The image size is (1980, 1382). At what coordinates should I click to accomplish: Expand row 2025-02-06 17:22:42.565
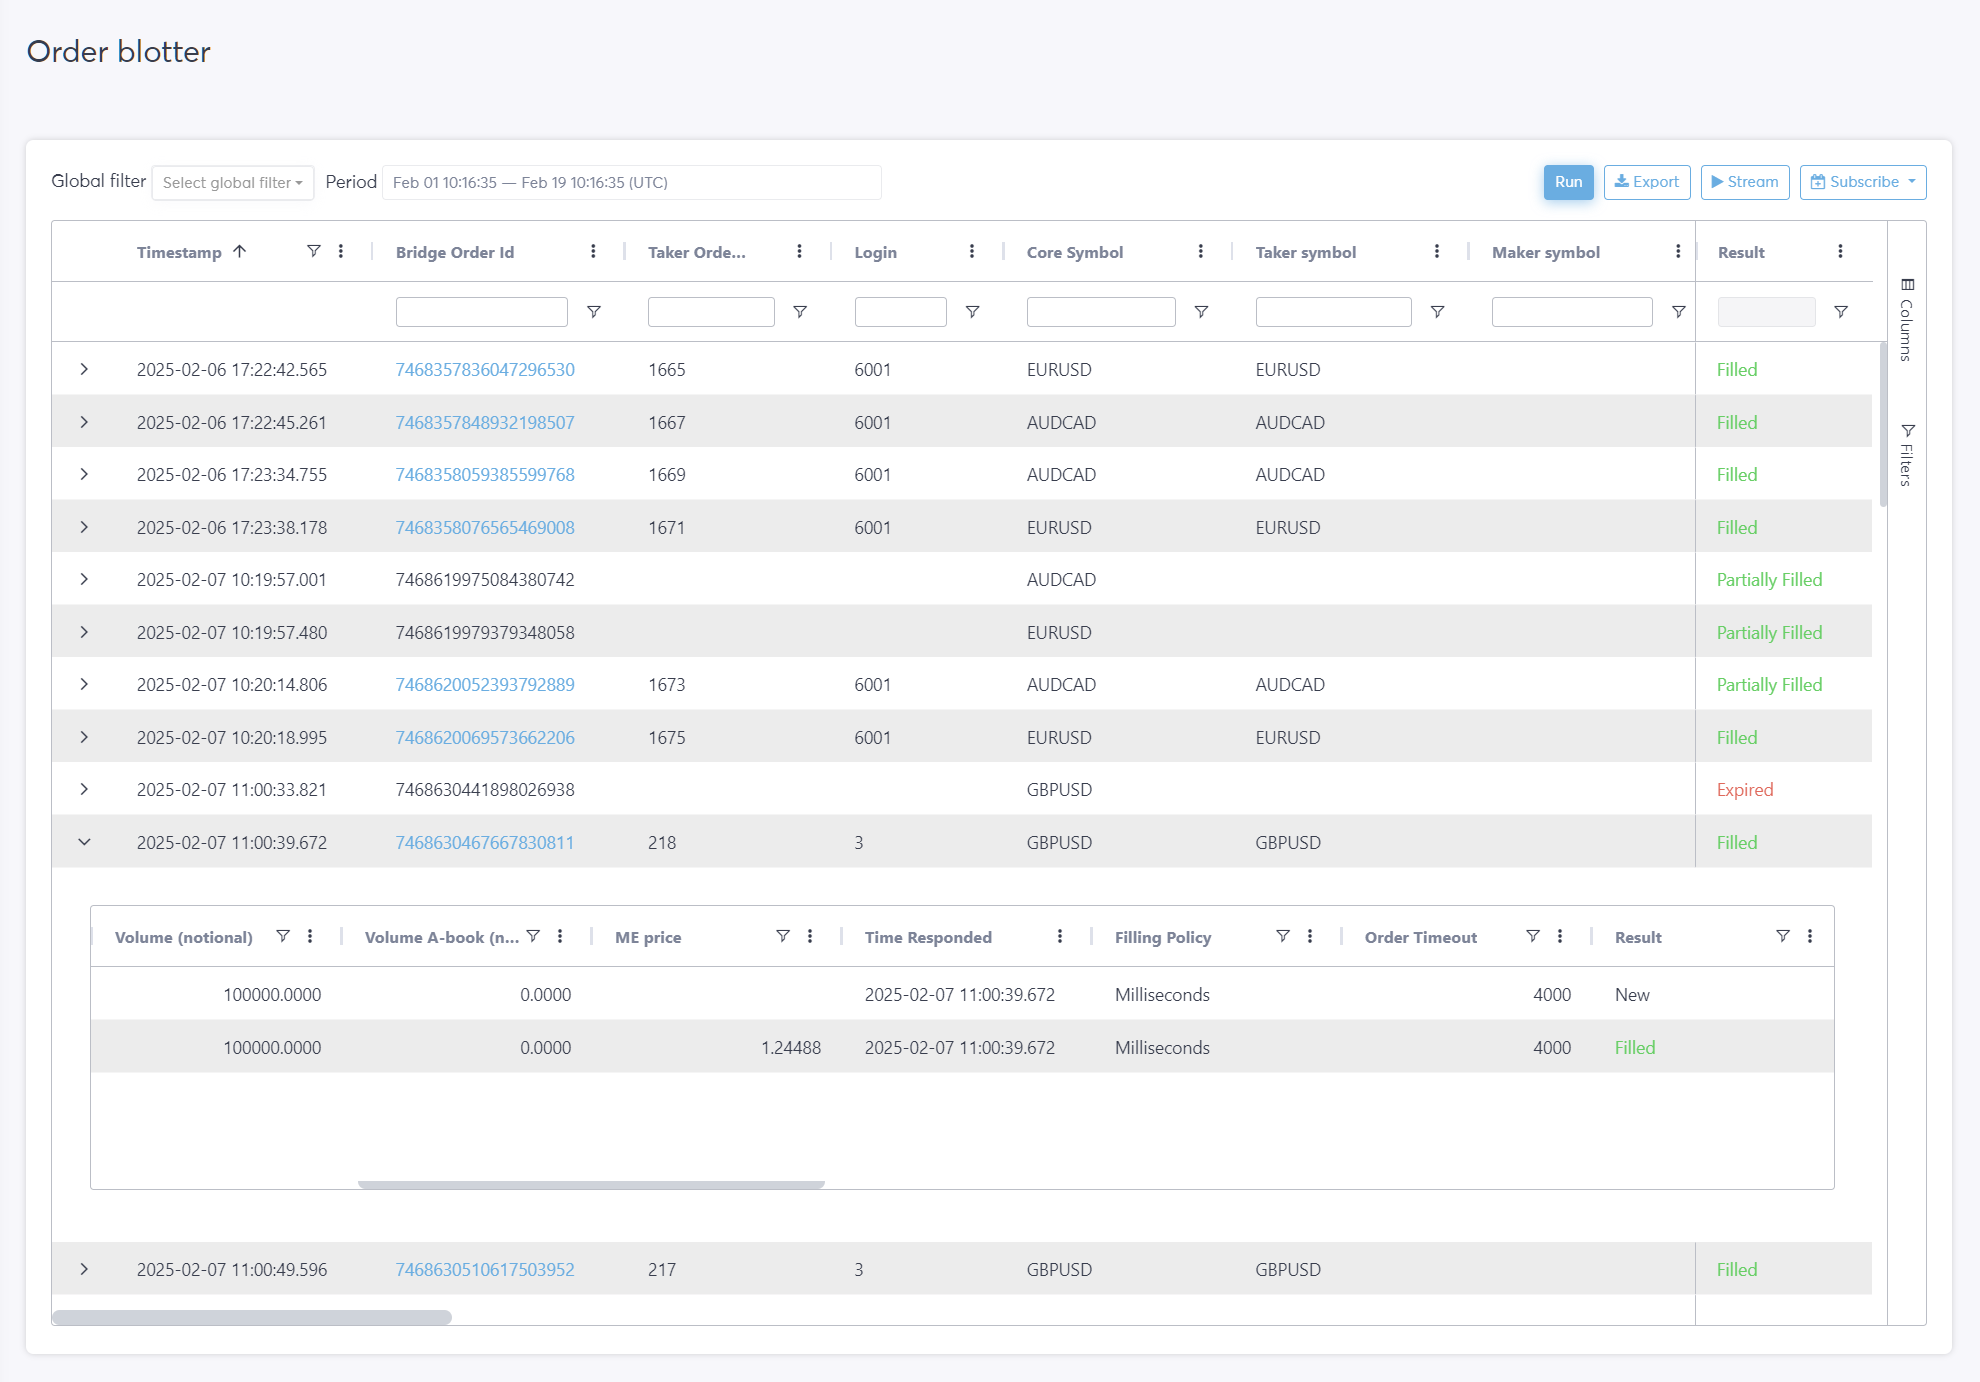(x=84, y=369)
